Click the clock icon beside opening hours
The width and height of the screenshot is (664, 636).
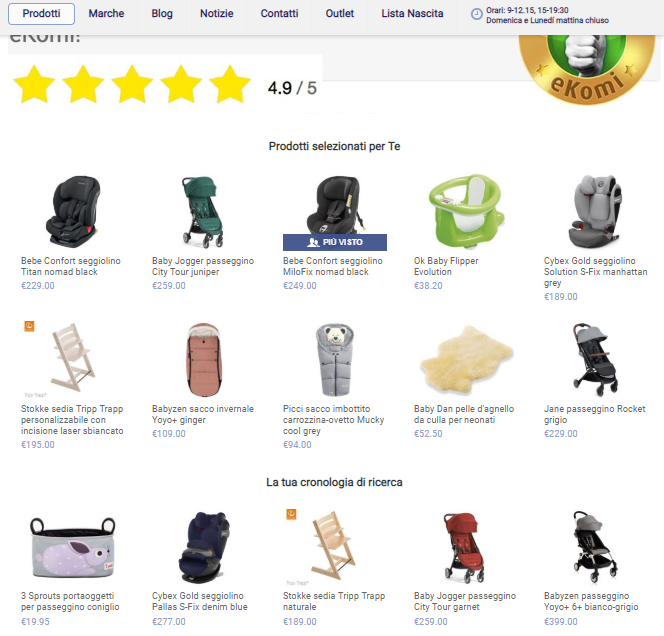point(477,15)
